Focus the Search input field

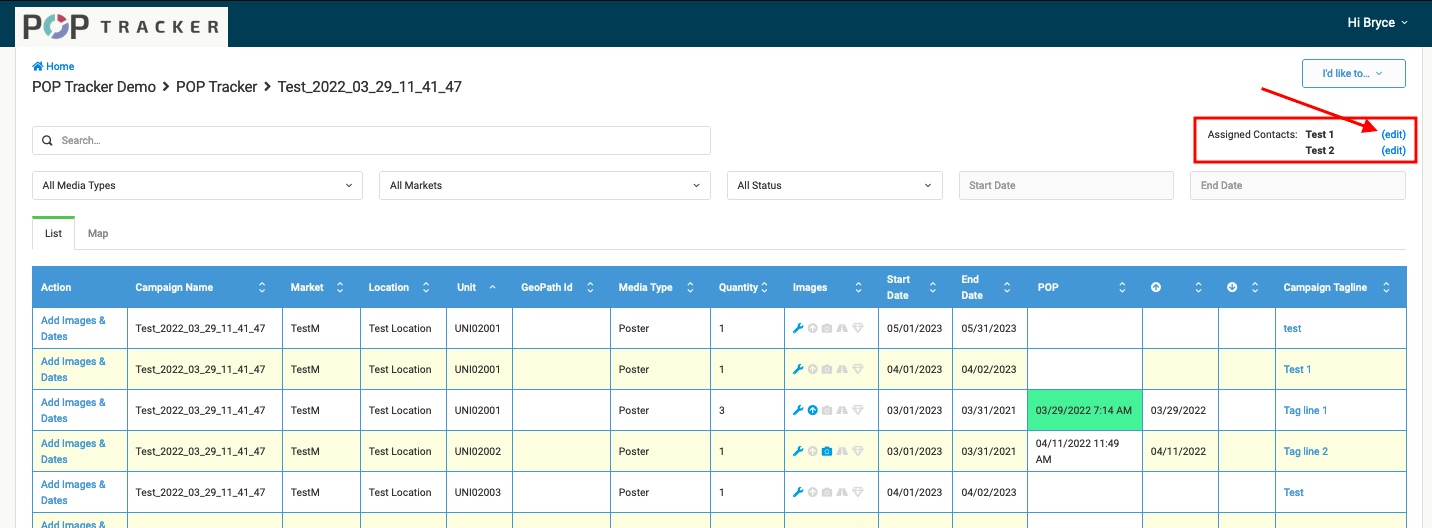coord(371,140)
